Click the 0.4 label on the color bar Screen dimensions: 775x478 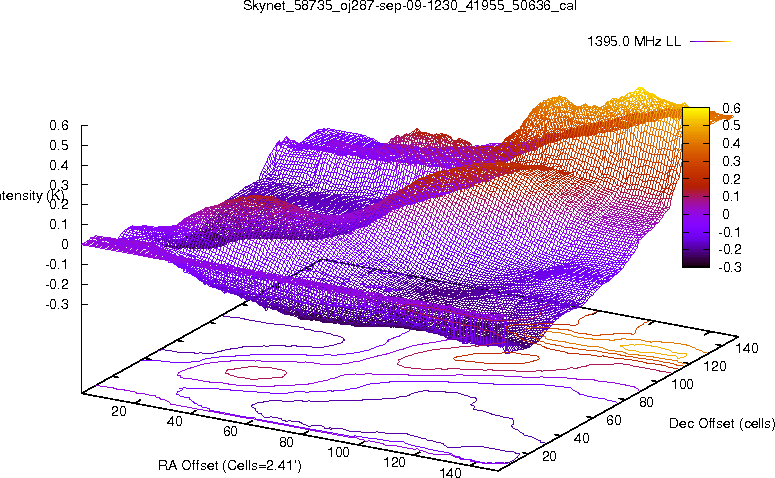coord(731,143)
